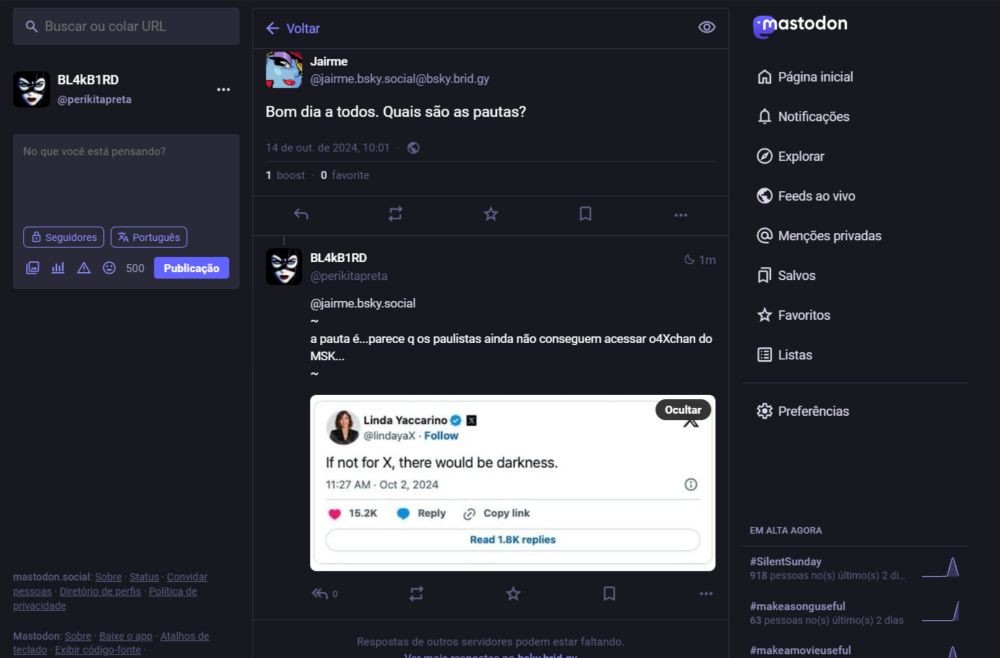
Task: Click Follow link in embedded tweet
Action: coord(441,436)
